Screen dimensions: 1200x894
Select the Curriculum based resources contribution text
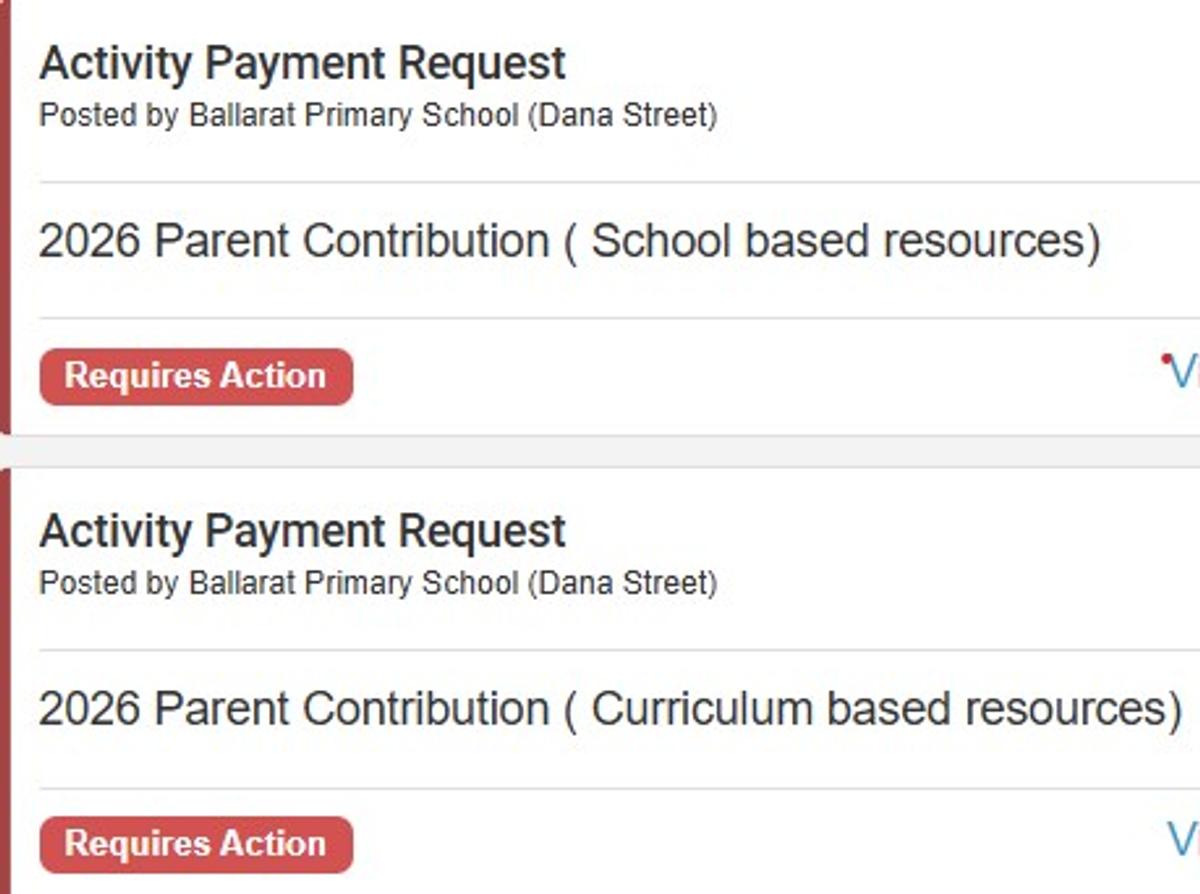coord(610,709)
